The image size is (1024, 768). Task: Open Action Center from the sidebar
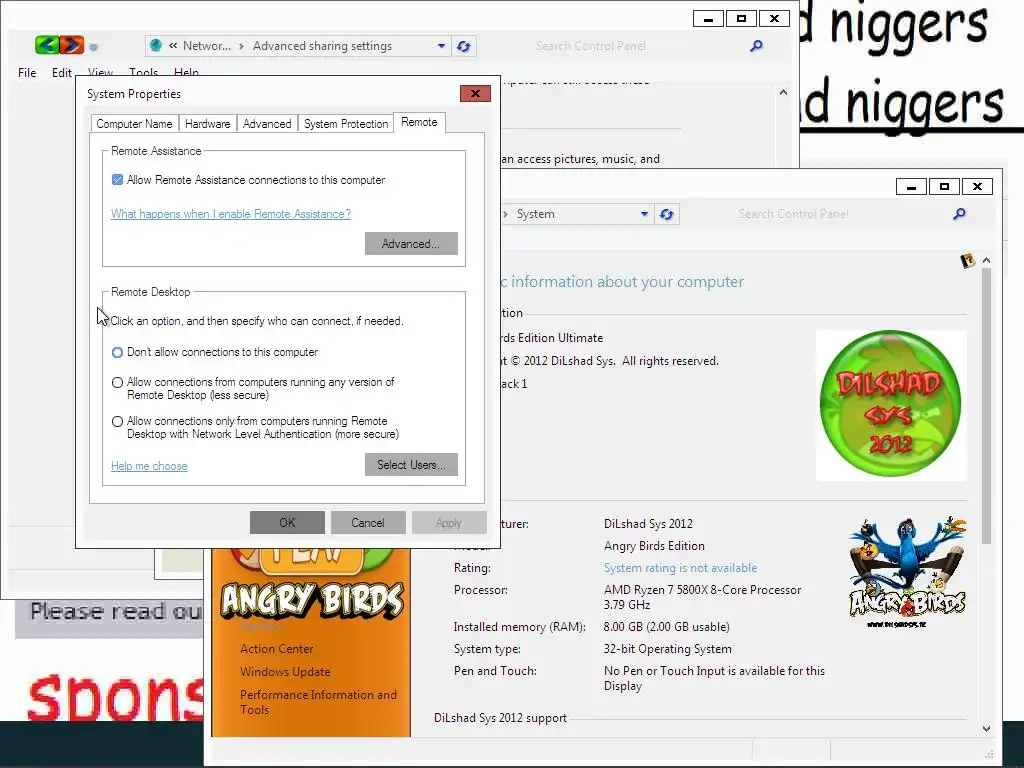coord(277,648)
